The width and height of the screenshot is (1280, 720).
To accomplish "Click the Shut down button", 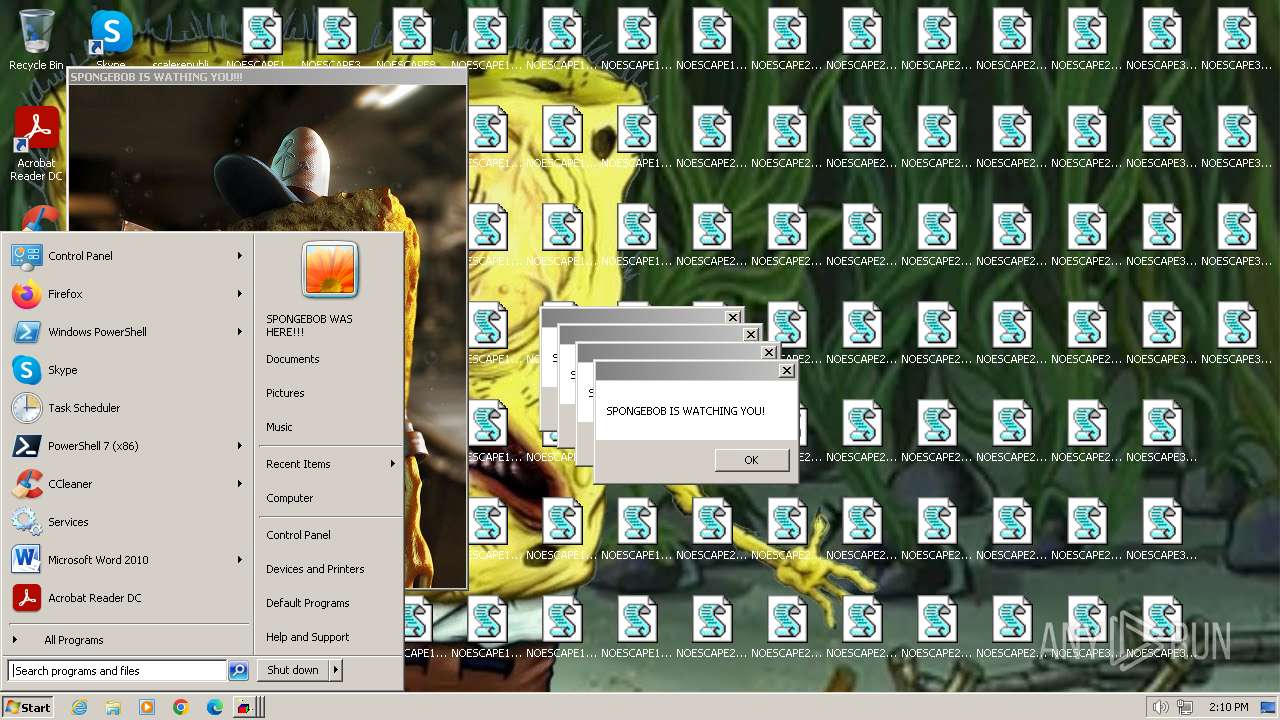I will click(x=293, y=670).
